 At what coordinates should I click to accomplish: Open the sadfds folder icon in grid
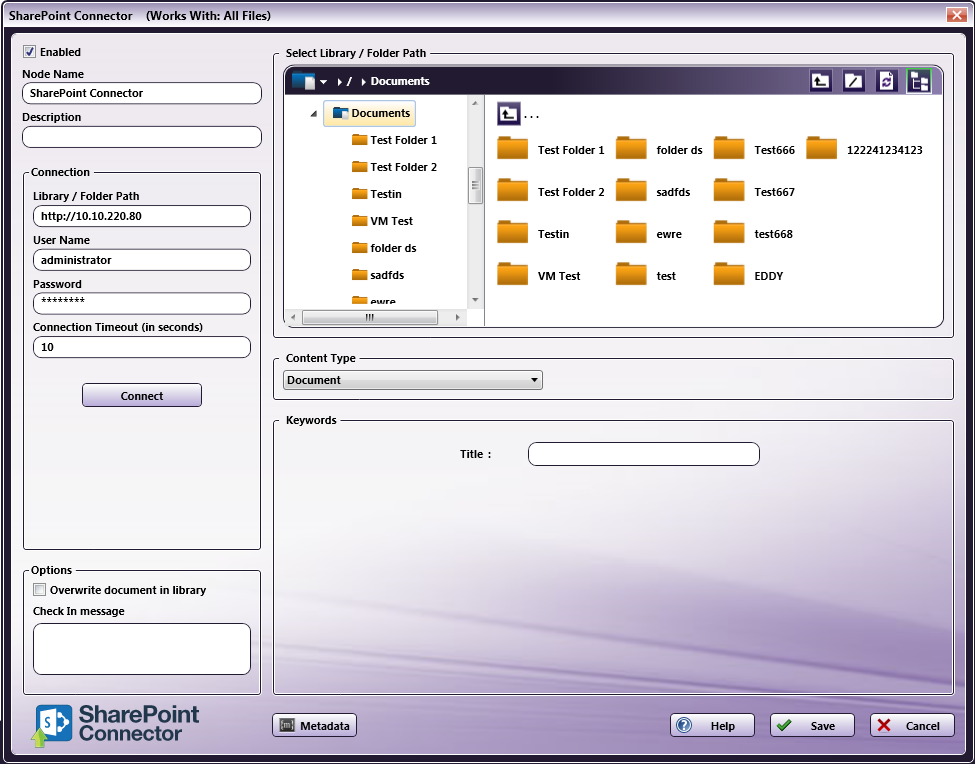pos(631,191)
